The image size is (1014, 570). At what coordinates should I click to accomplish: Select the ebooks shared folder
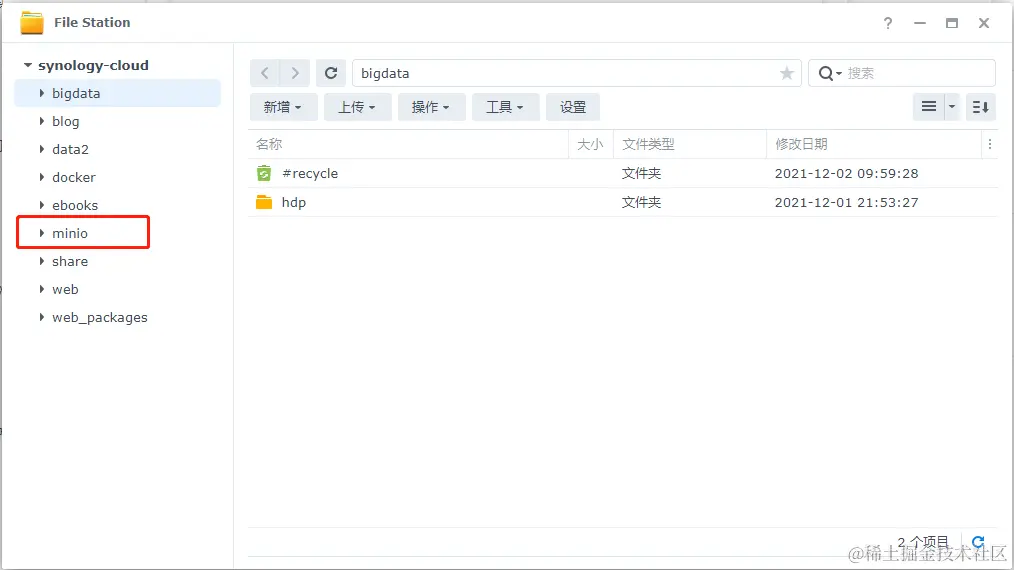point(75,205)
